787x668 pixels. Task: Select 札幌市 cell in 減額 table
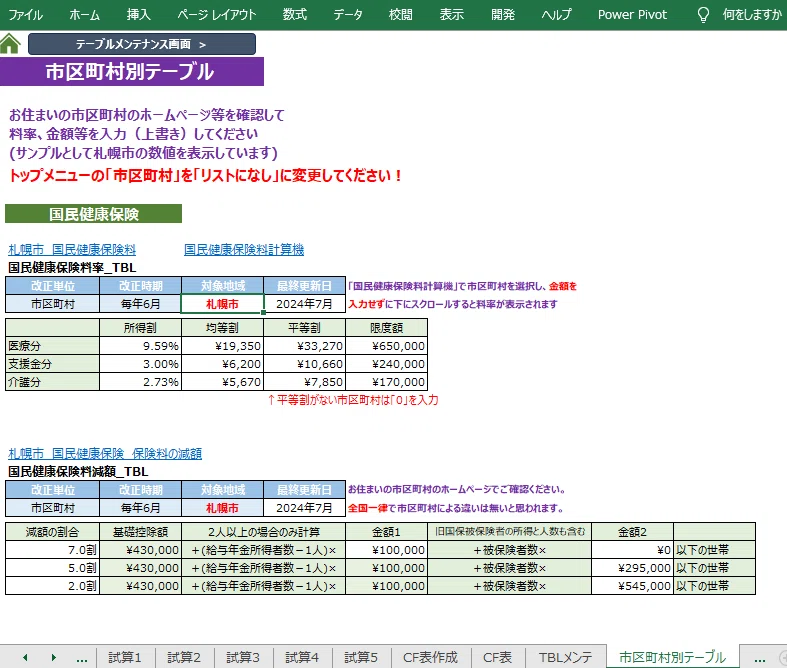click(x=222, y=508)
